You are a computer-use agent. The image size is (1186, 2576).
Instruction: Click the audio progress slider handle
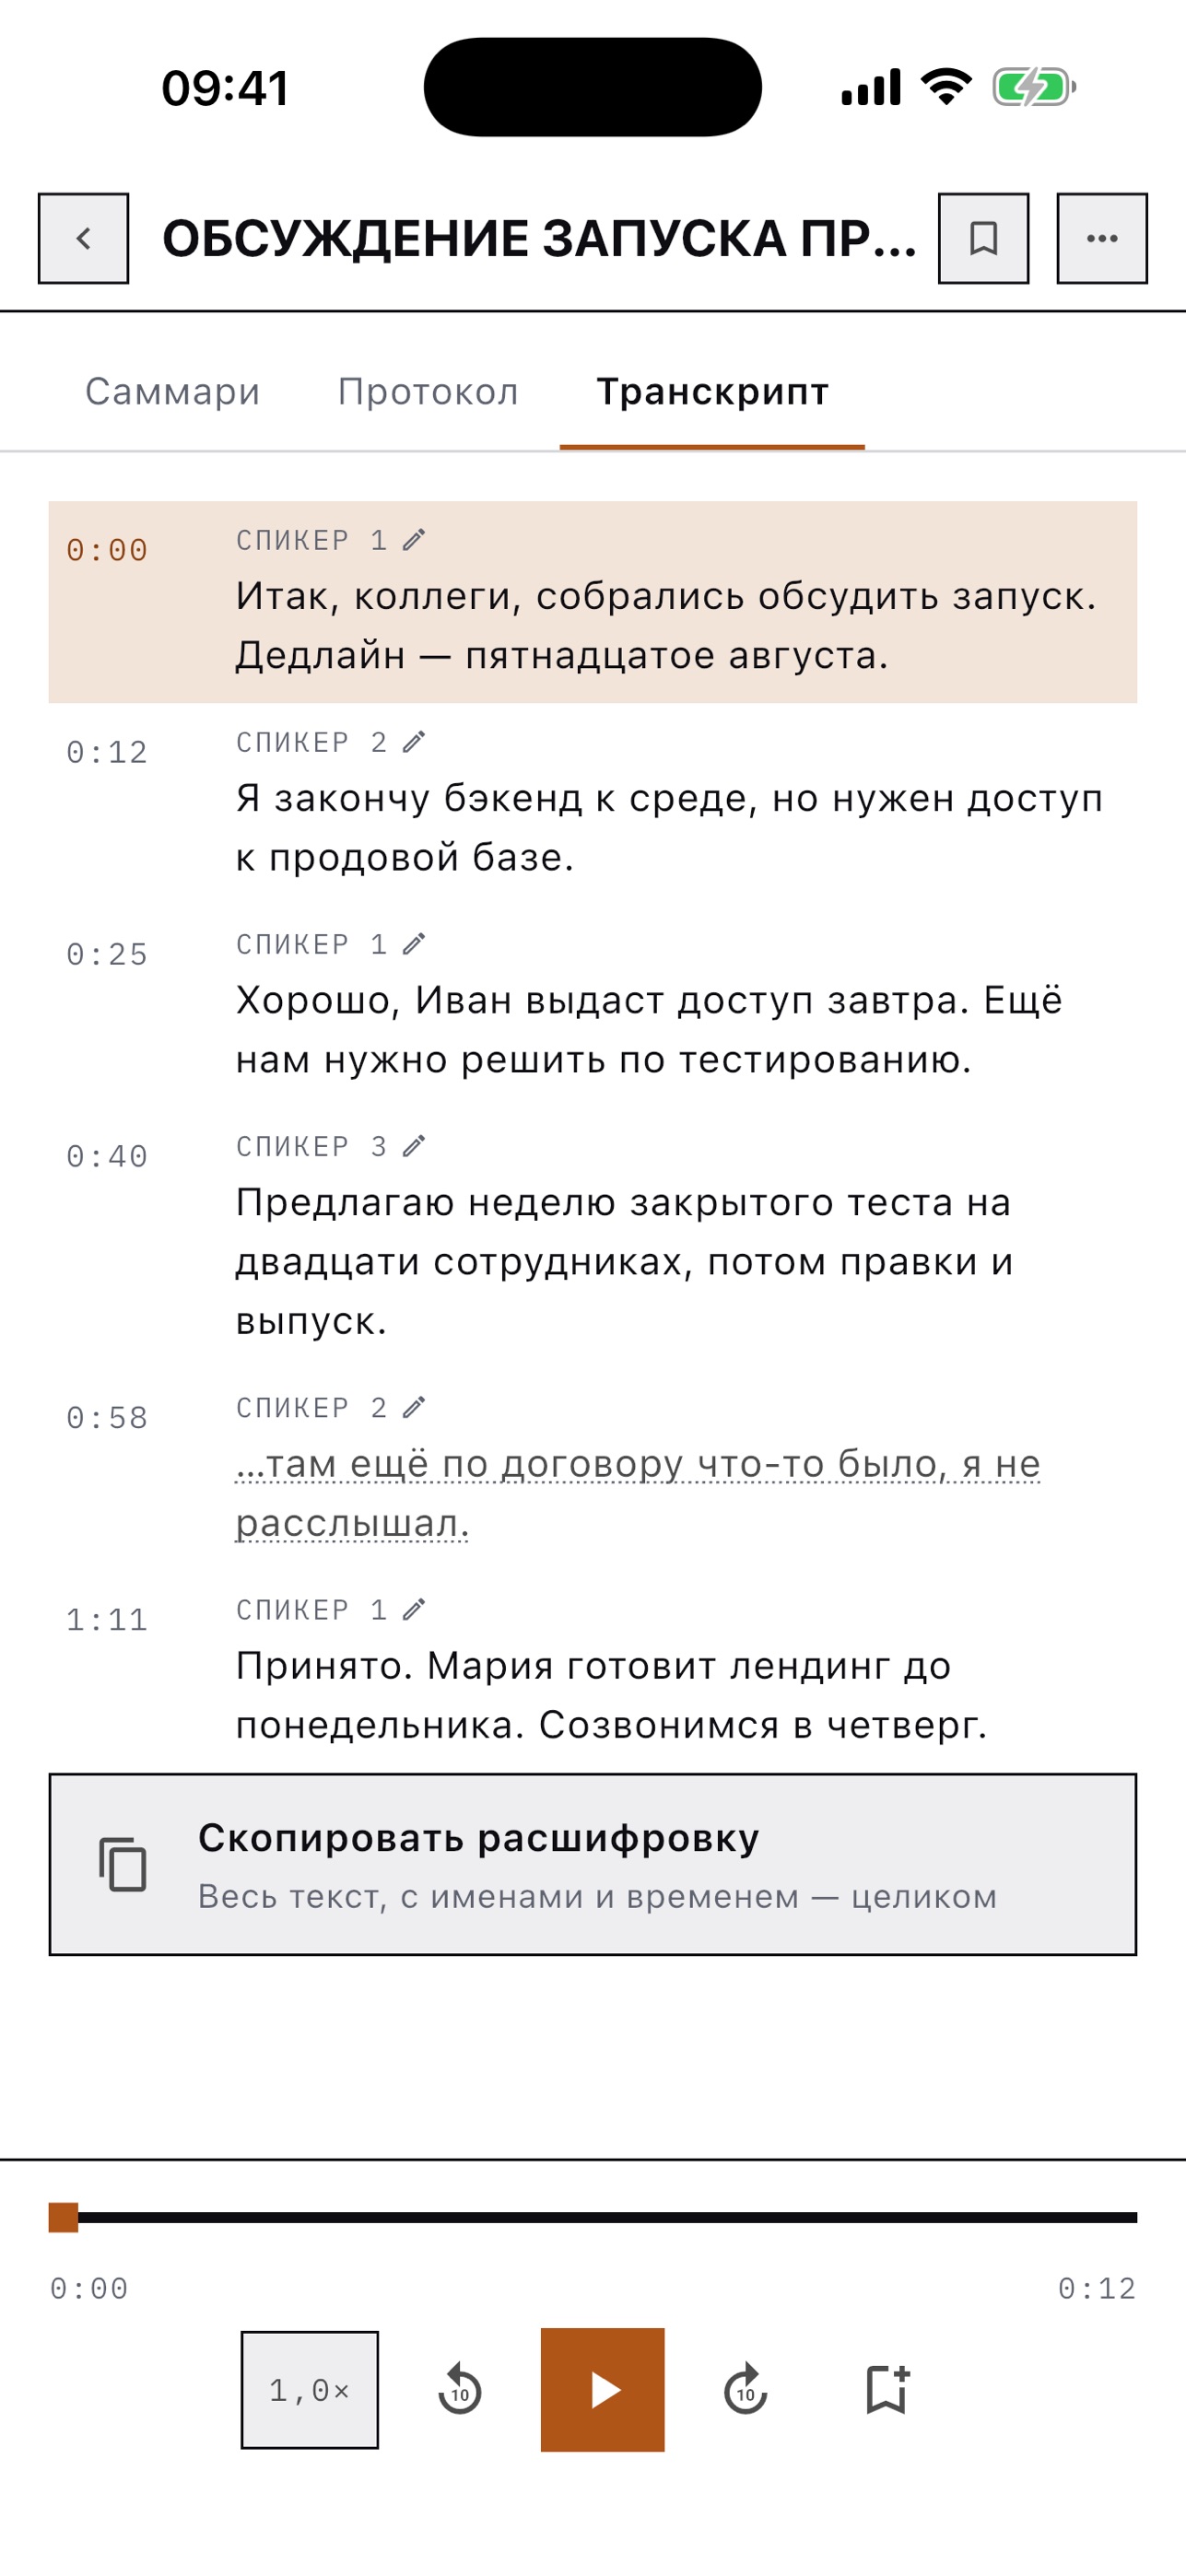tap(63, 2217)
